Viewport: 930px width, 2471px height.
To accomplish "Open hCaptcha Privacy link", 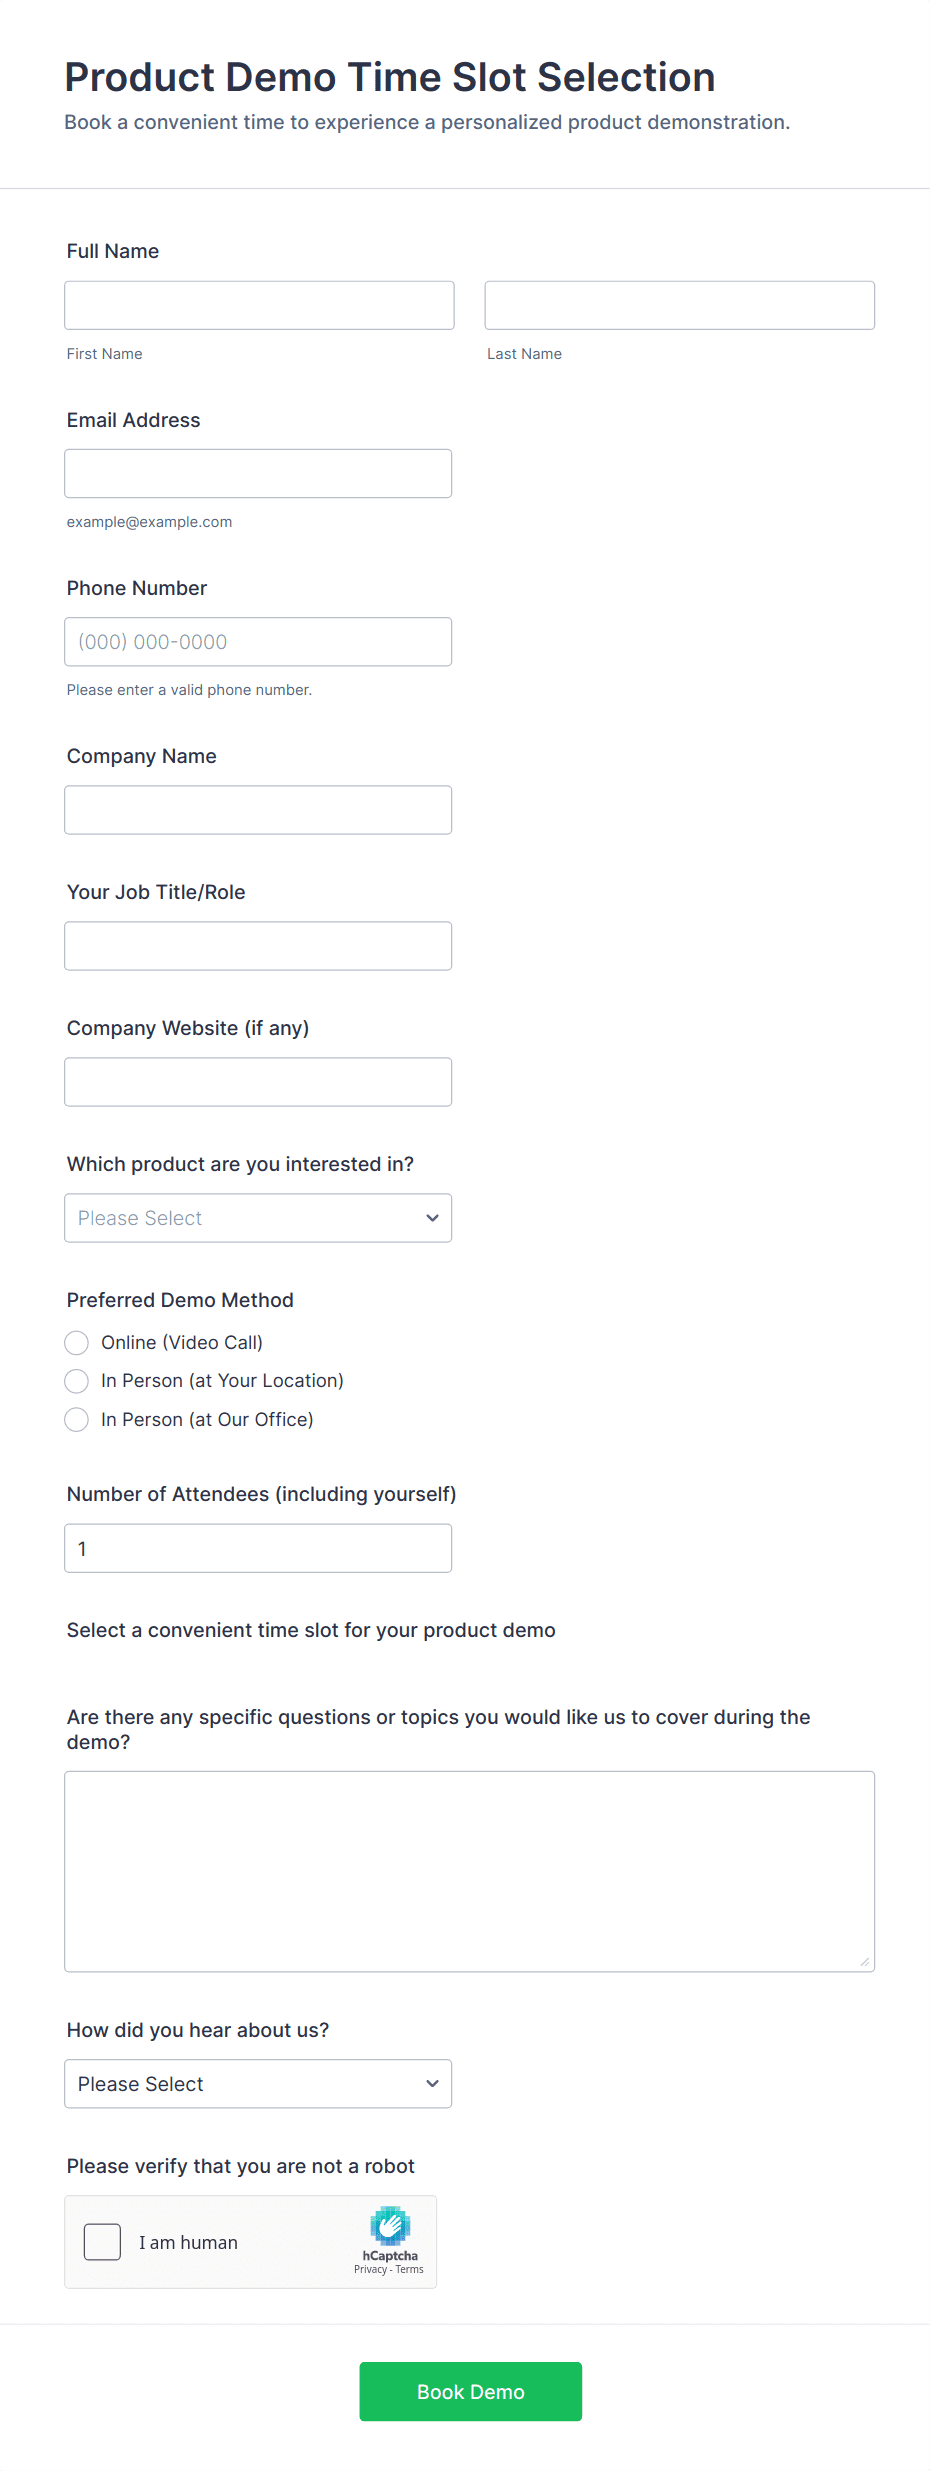I will (370, 2270).
